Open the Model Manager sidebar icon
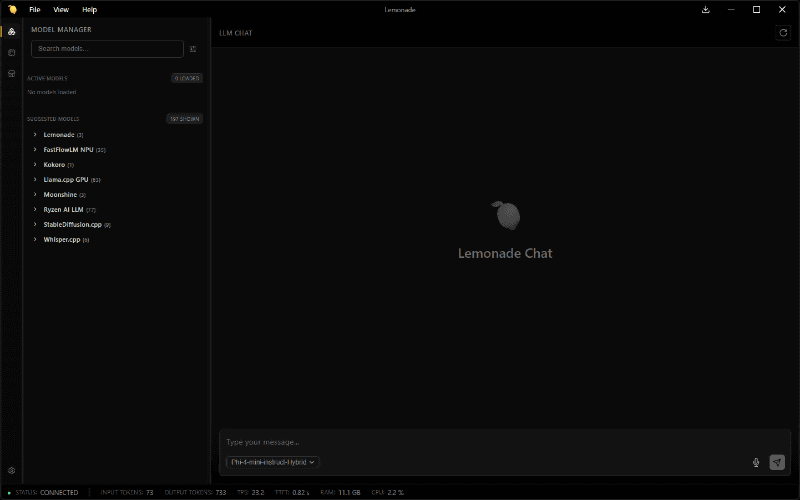 coord(11,32)
